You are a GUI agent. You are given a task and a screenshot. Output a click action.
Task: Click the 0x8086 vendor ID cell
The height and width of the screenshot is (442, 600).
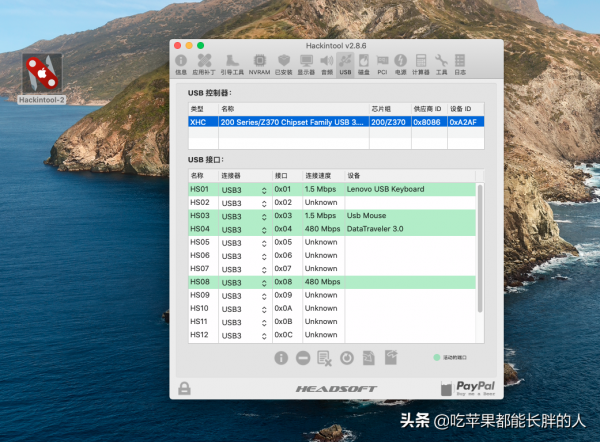[427, 122]
